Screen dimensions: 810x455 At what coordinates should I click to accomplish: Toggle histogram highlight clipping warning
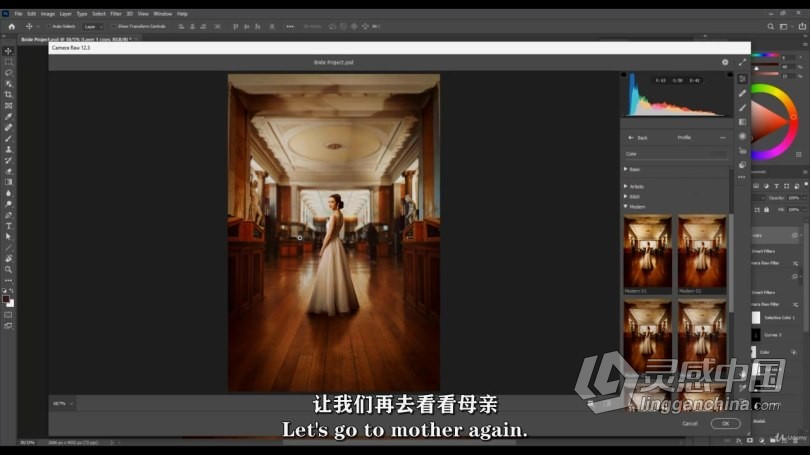pos(730,75)
